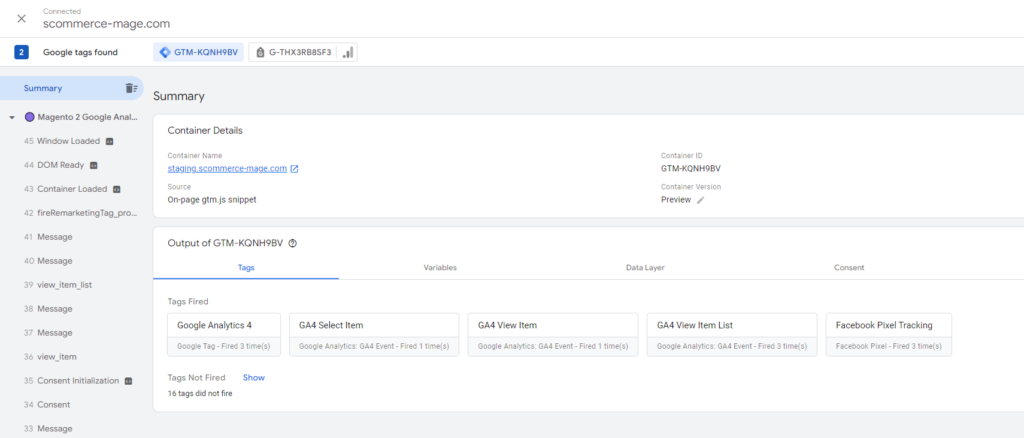Click the pencil icon next to Preview version
Viewport: 1024px width, 438px height.
coord(701,200)
